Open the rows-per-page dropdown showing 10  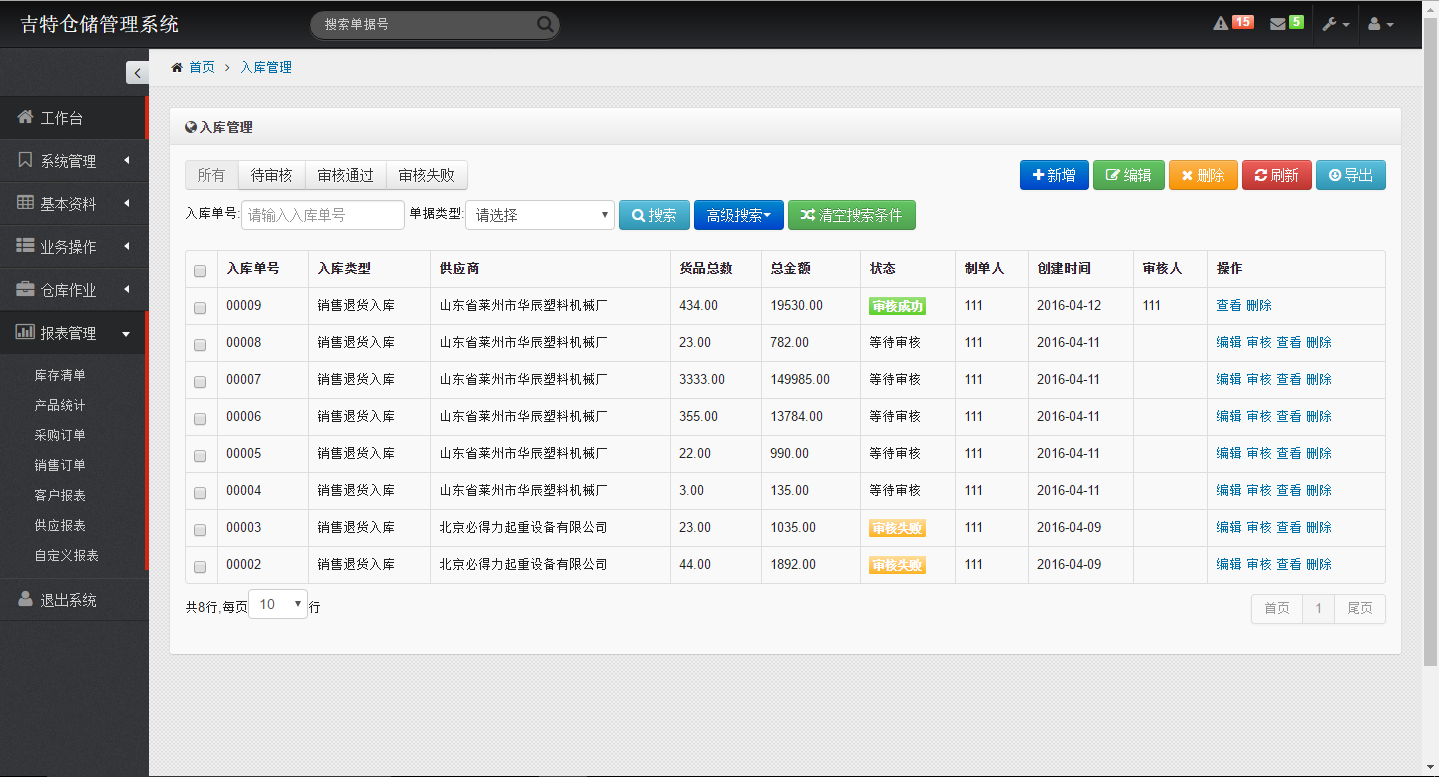coord(277,604)
